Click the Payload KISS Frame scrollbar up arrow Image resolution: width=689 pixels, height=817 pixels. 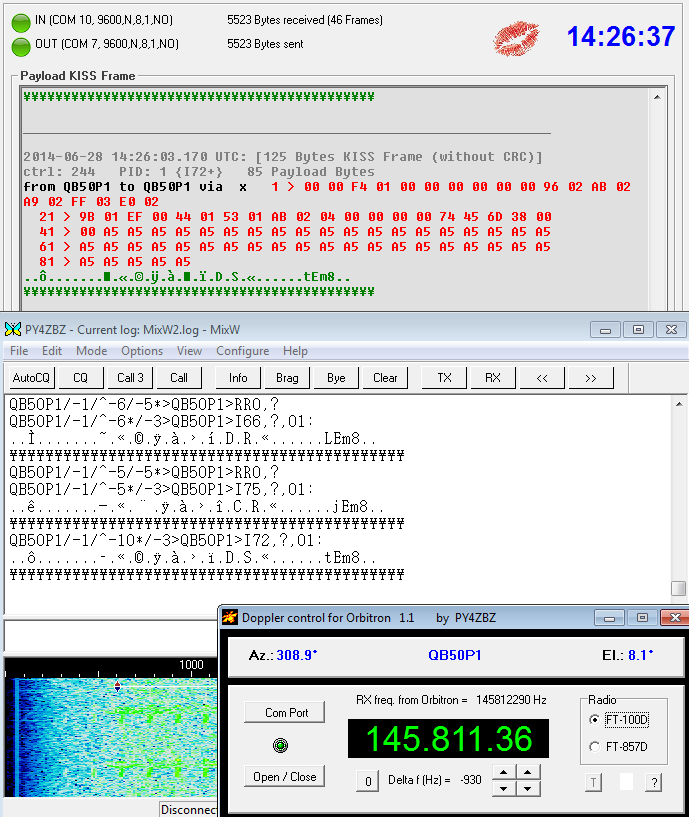657,97
